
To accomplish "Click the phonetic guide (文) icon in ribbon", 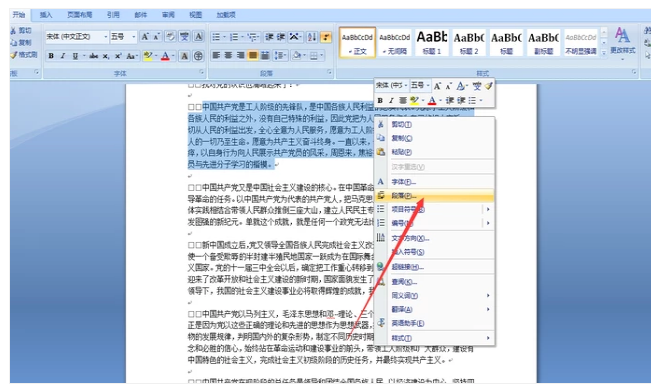I will tap(184, 37).
